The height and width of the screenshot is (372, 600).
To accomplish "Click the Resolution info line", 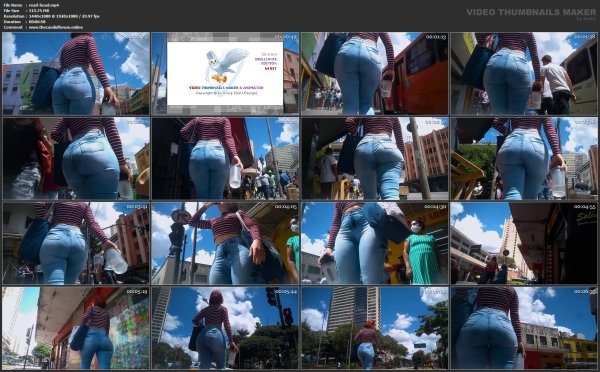I will pyautogui.click(x=51, y=16).
